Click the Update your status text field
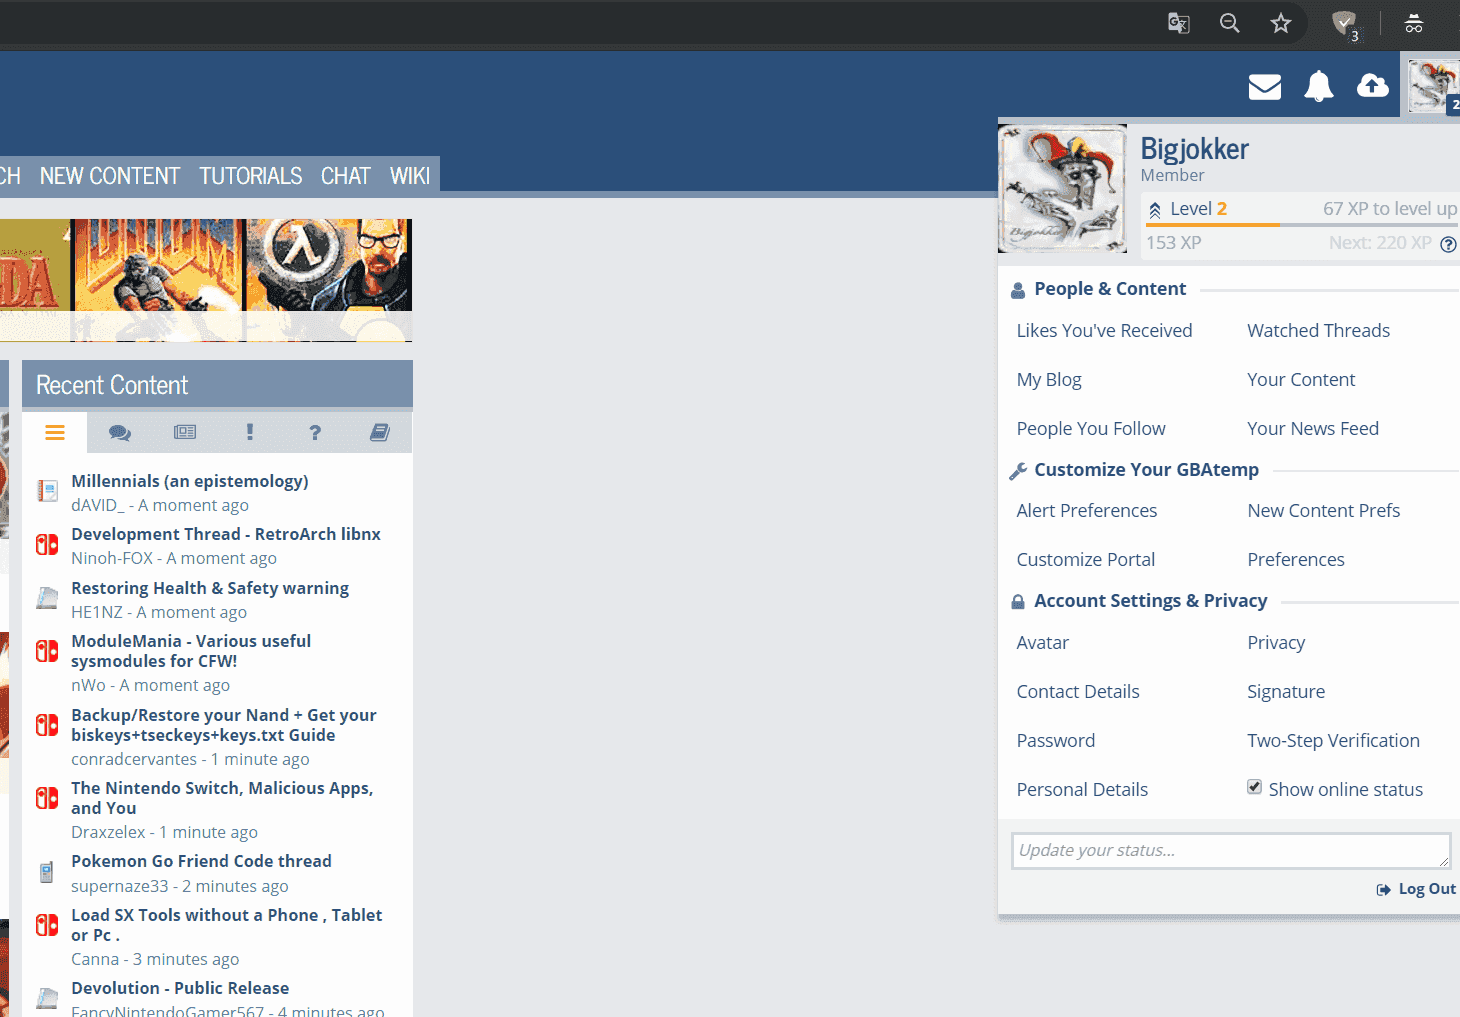This screenshot has height=1017, width=1460. 1231,851
